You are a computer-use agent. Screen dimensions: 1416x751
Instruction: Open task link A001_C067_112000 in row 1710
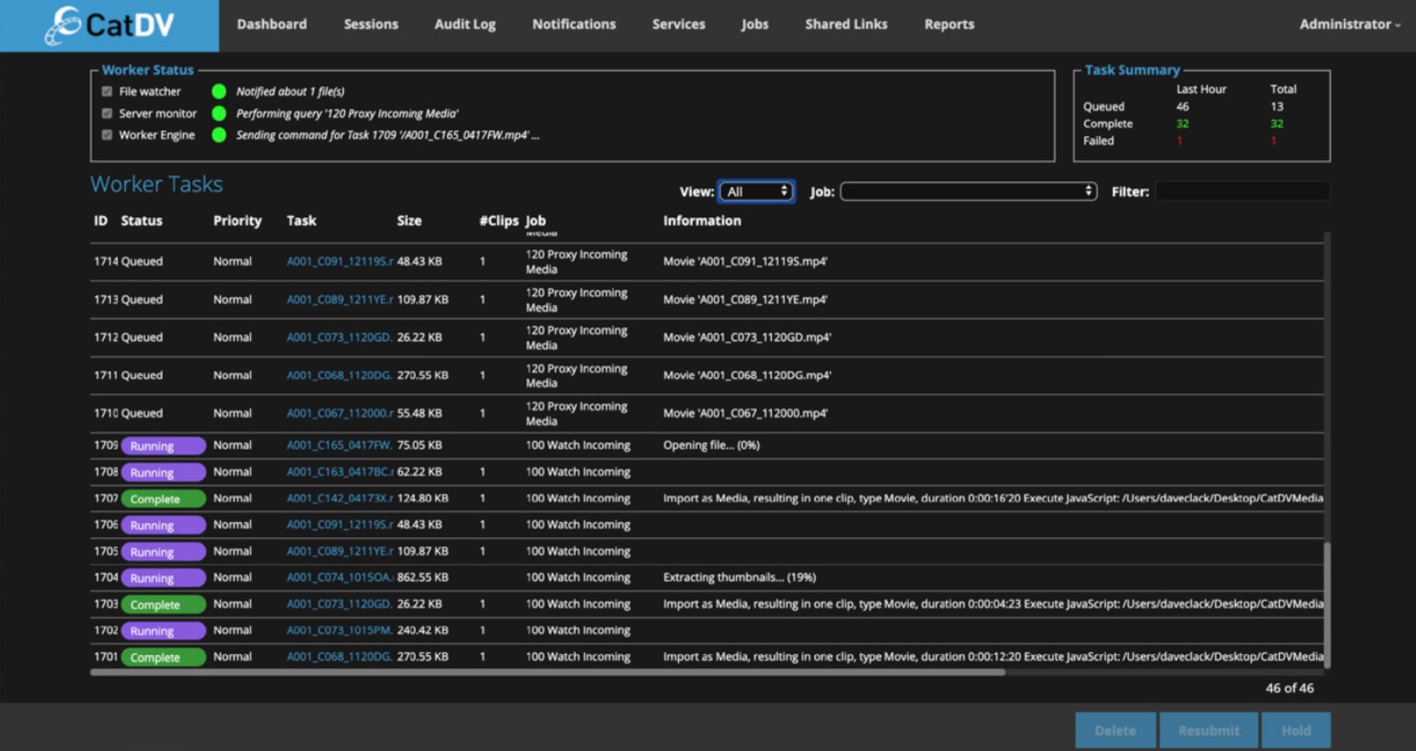[x=340, y=414]
